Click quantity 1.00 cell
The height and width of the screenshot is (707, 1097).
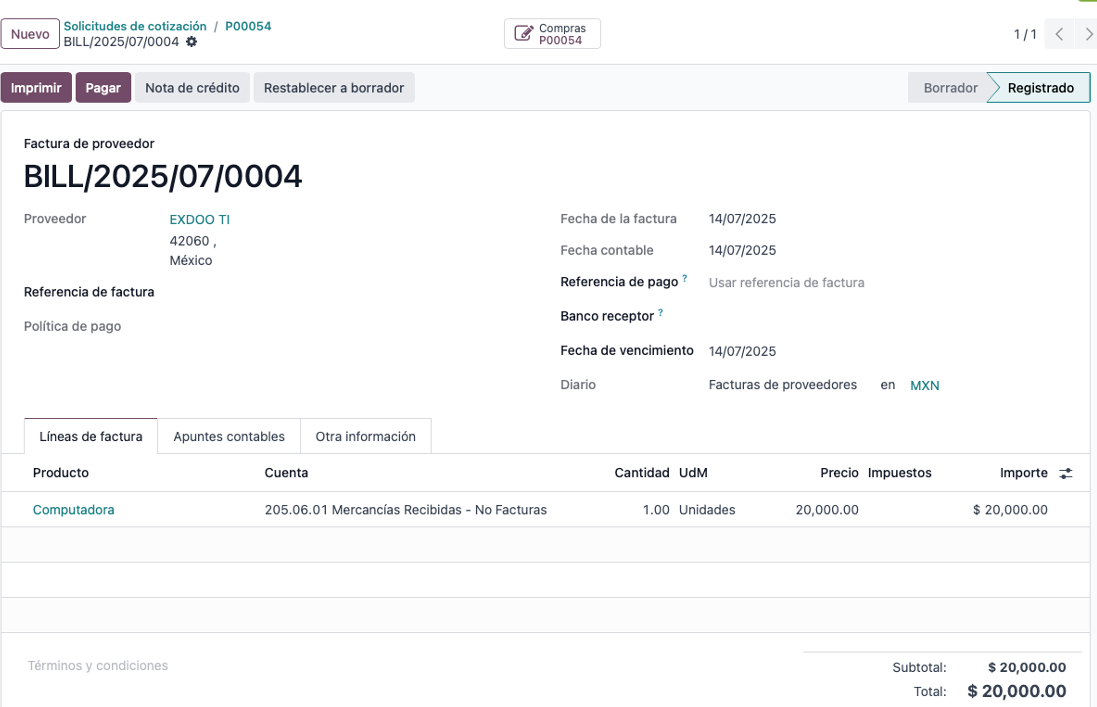(x=656, y=510)
